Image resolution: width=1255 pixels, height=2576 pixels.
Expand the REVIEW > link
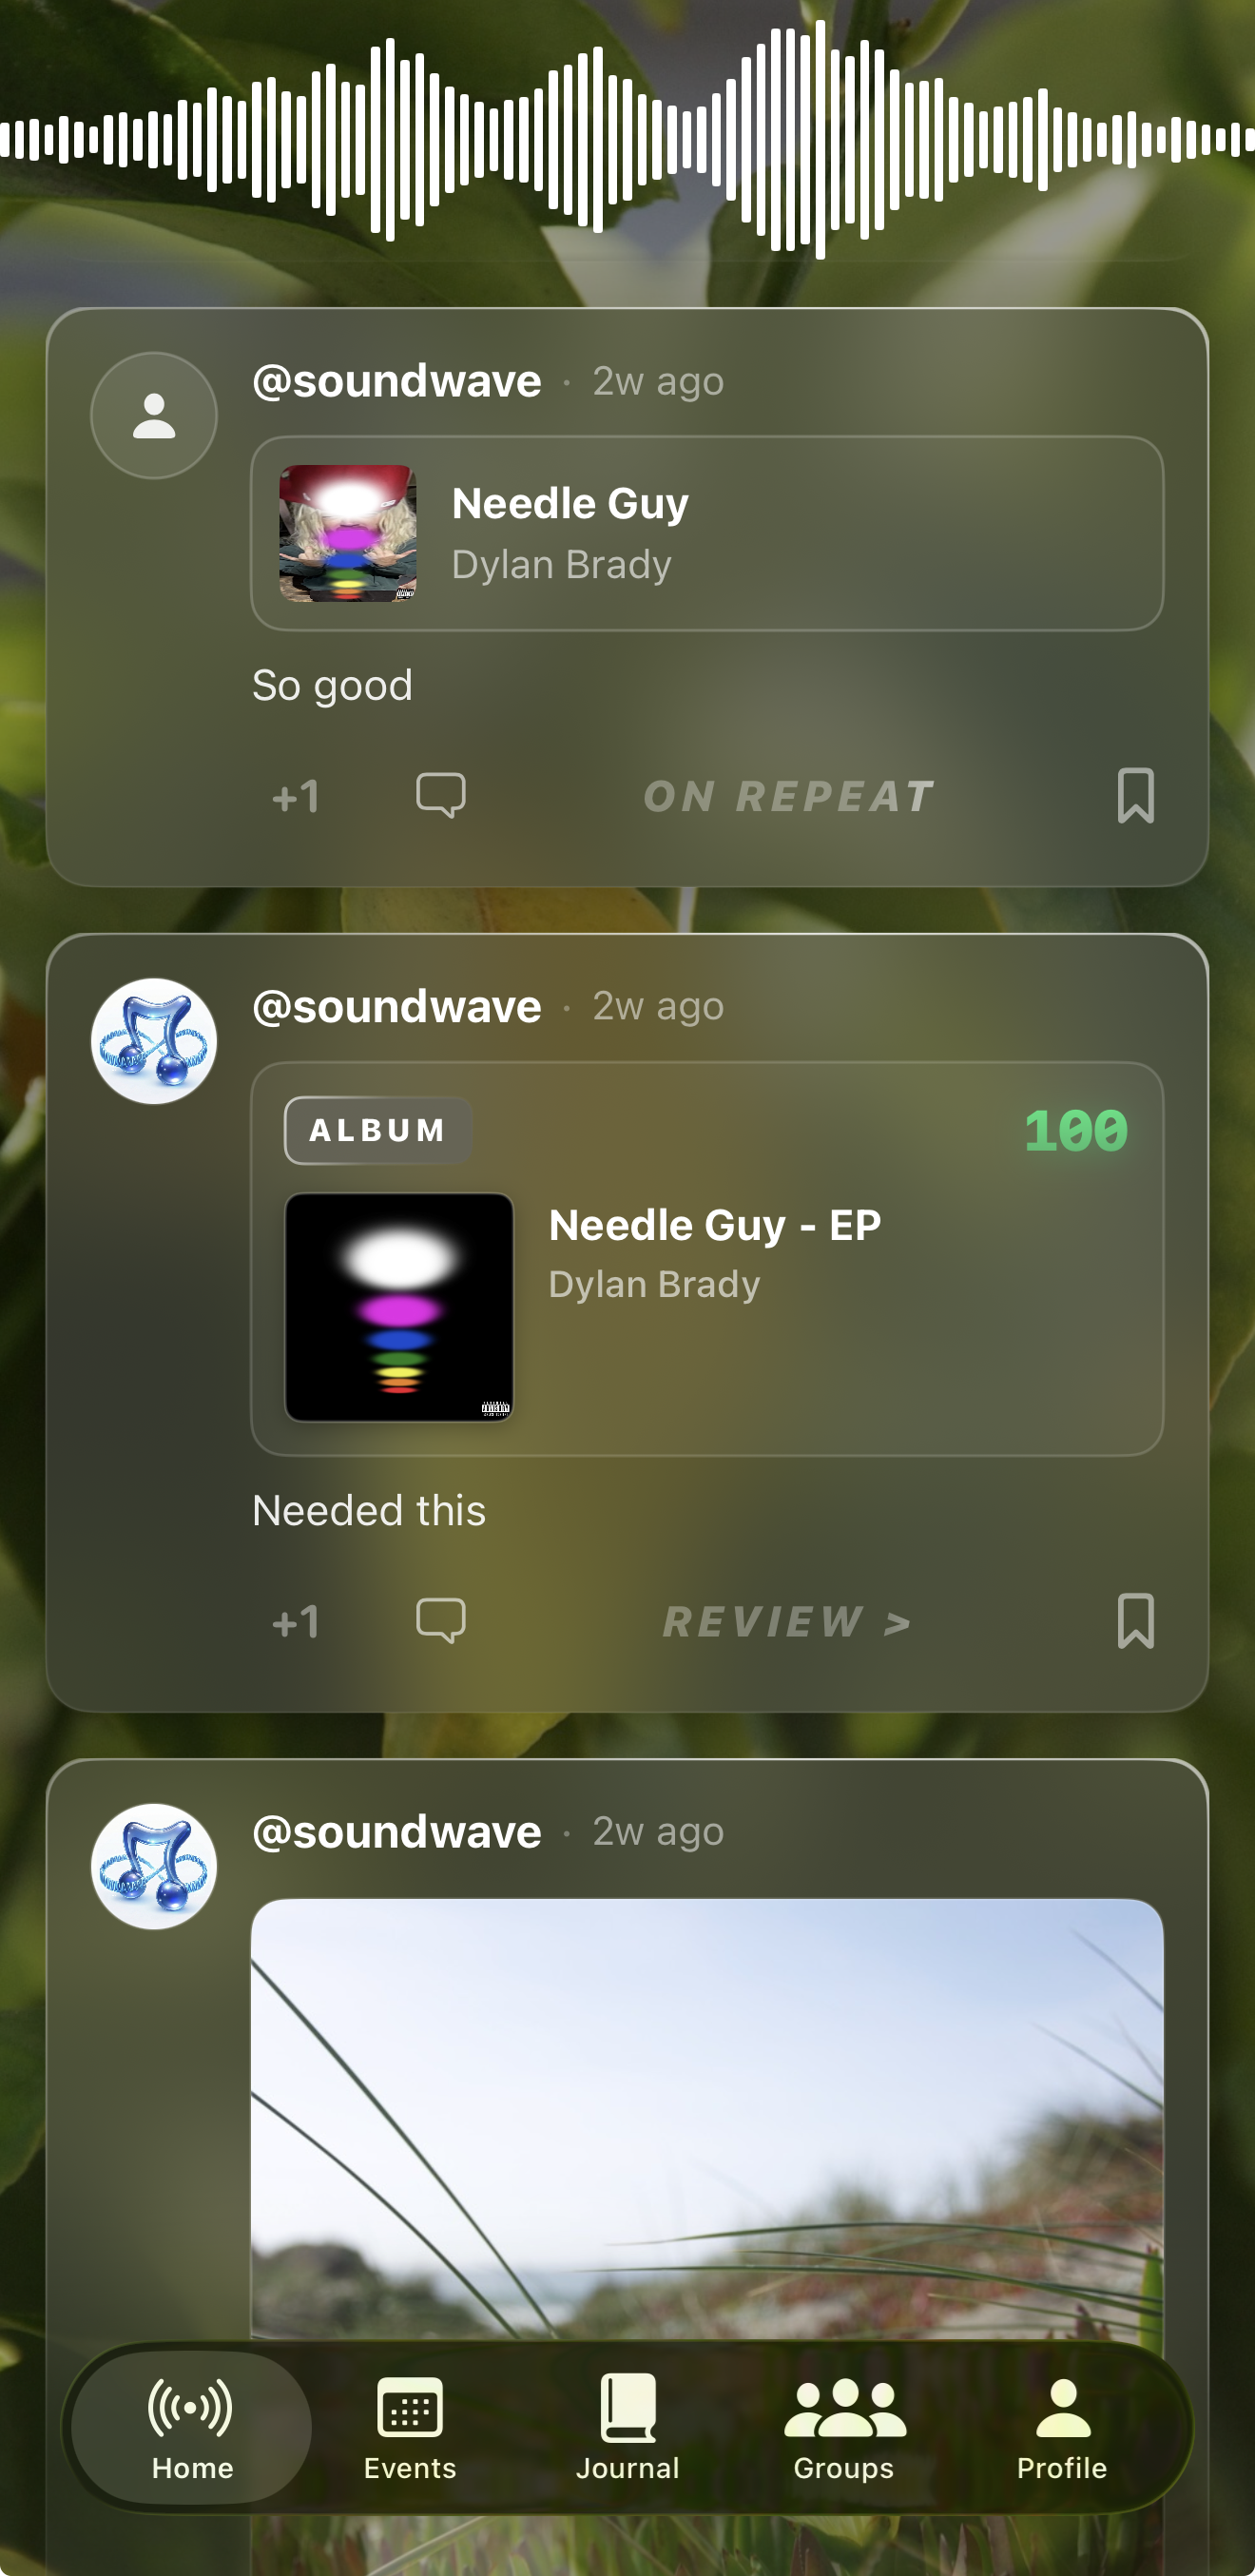[x=787, y=1622]
